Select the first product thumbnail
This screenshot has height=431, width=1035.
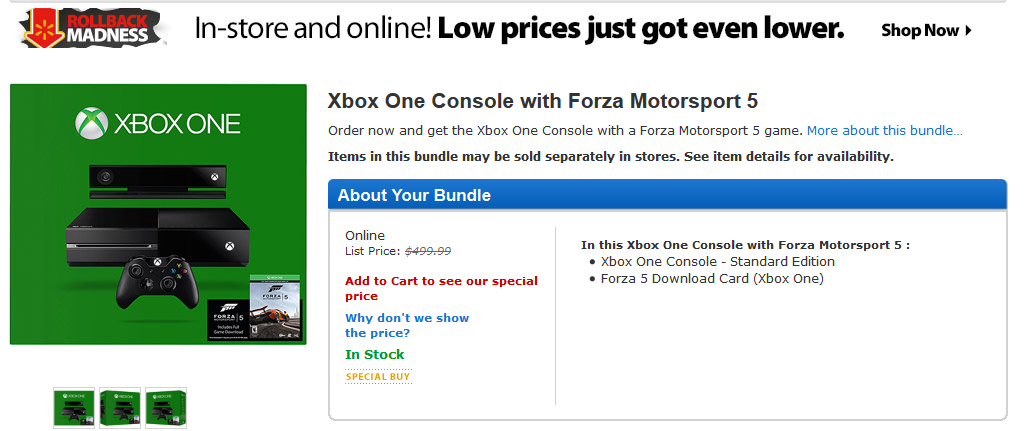[x=74, y=407]
